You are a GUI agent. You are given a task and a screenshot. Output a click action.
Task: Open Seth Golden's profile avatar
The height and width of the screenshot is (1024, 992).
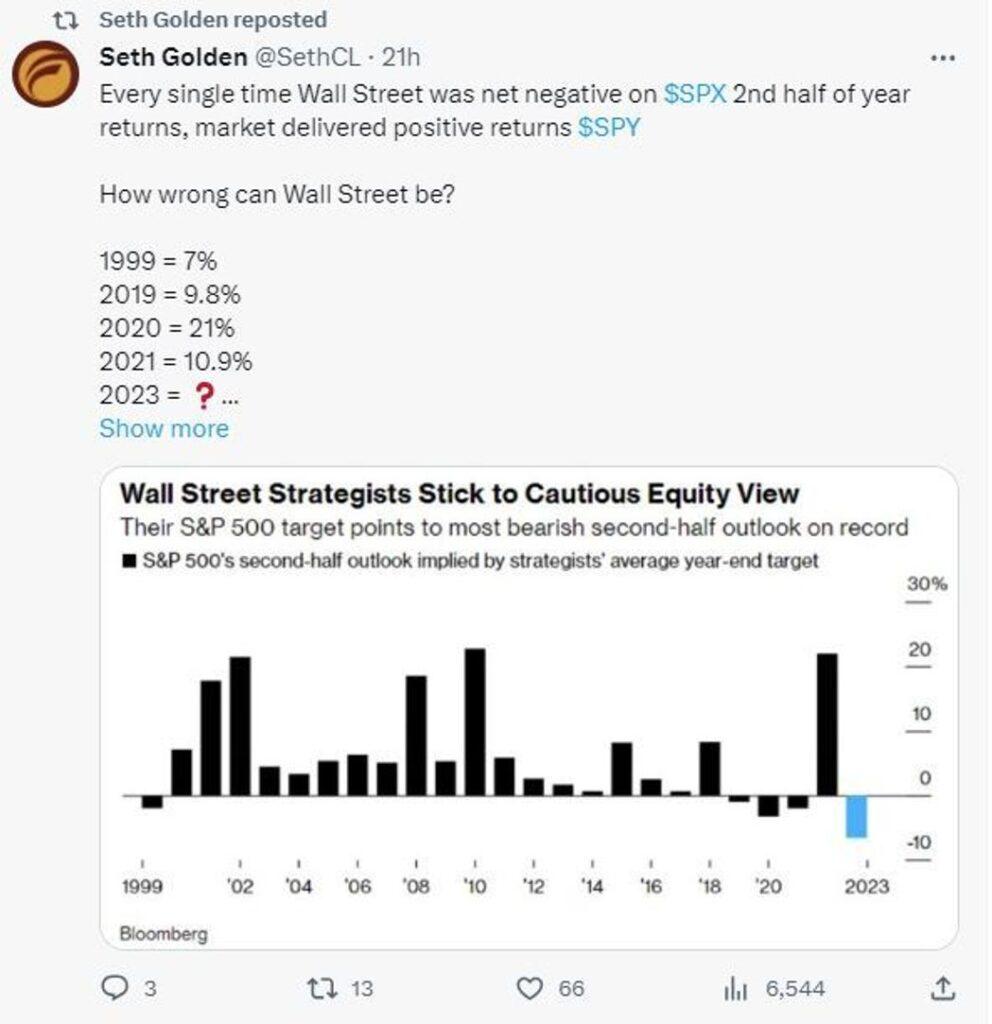pyautogui.click(x=46, y=74)
